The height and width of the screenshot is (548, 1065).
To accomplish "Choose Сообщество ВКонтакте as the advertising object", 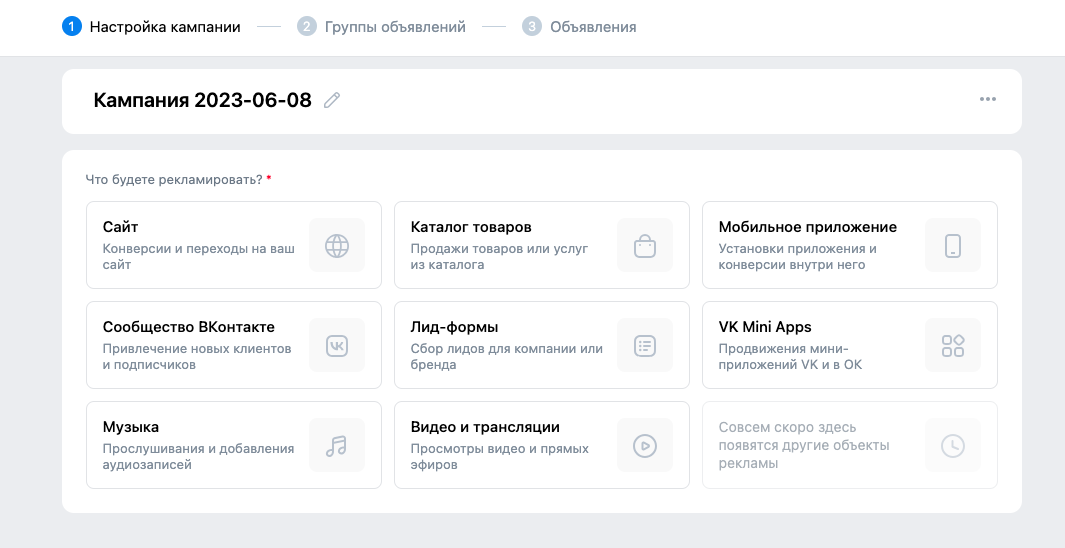I will coord(234,345).
